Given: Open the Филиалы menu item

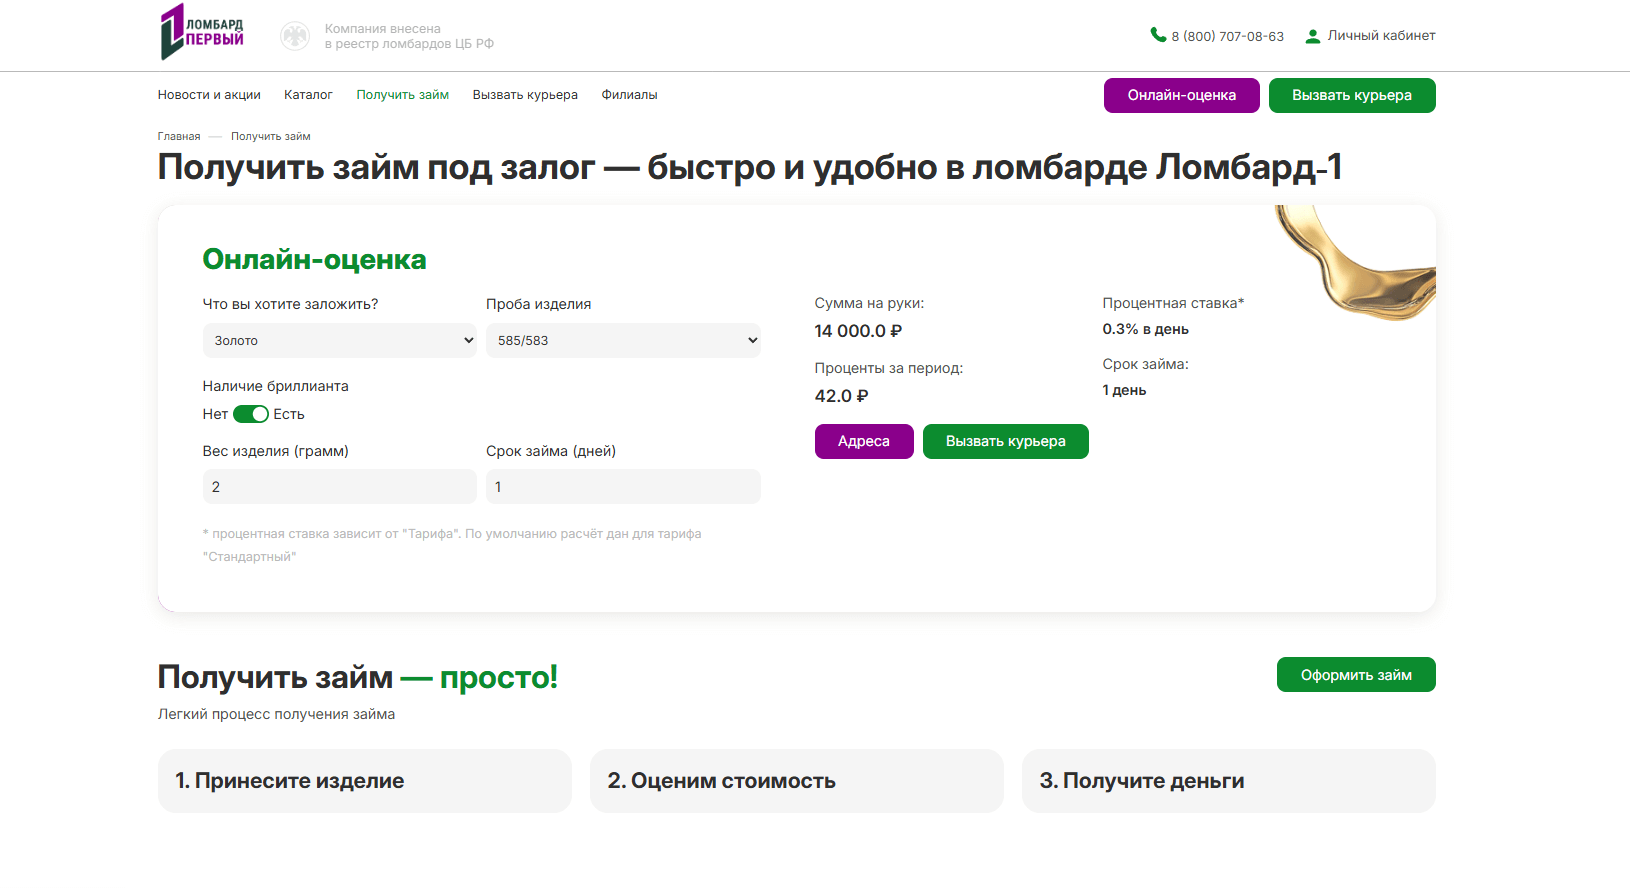Looking at the screenshot, I should (629, 95).
